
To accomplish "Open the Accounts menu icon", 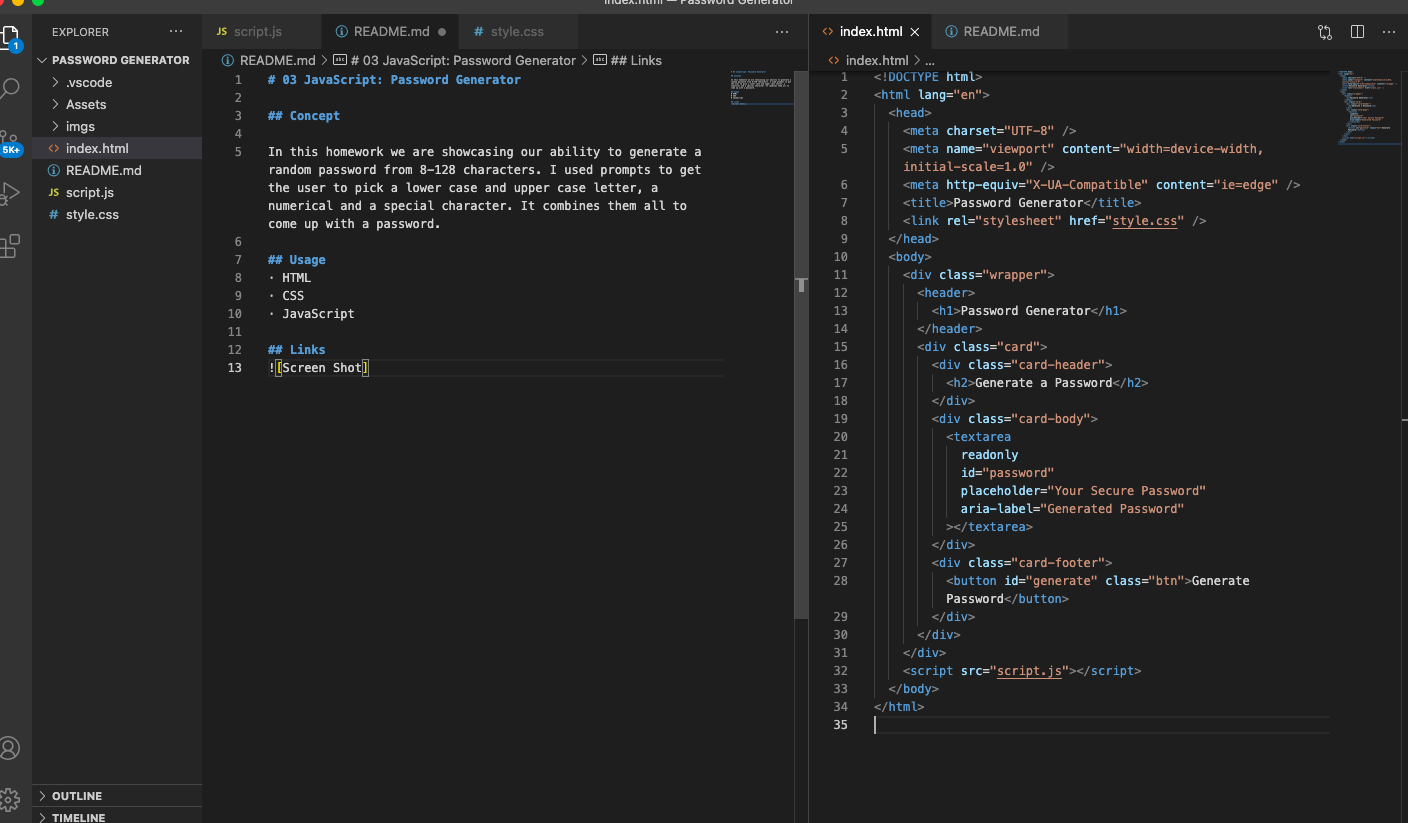I will click(x=10, y=748).
